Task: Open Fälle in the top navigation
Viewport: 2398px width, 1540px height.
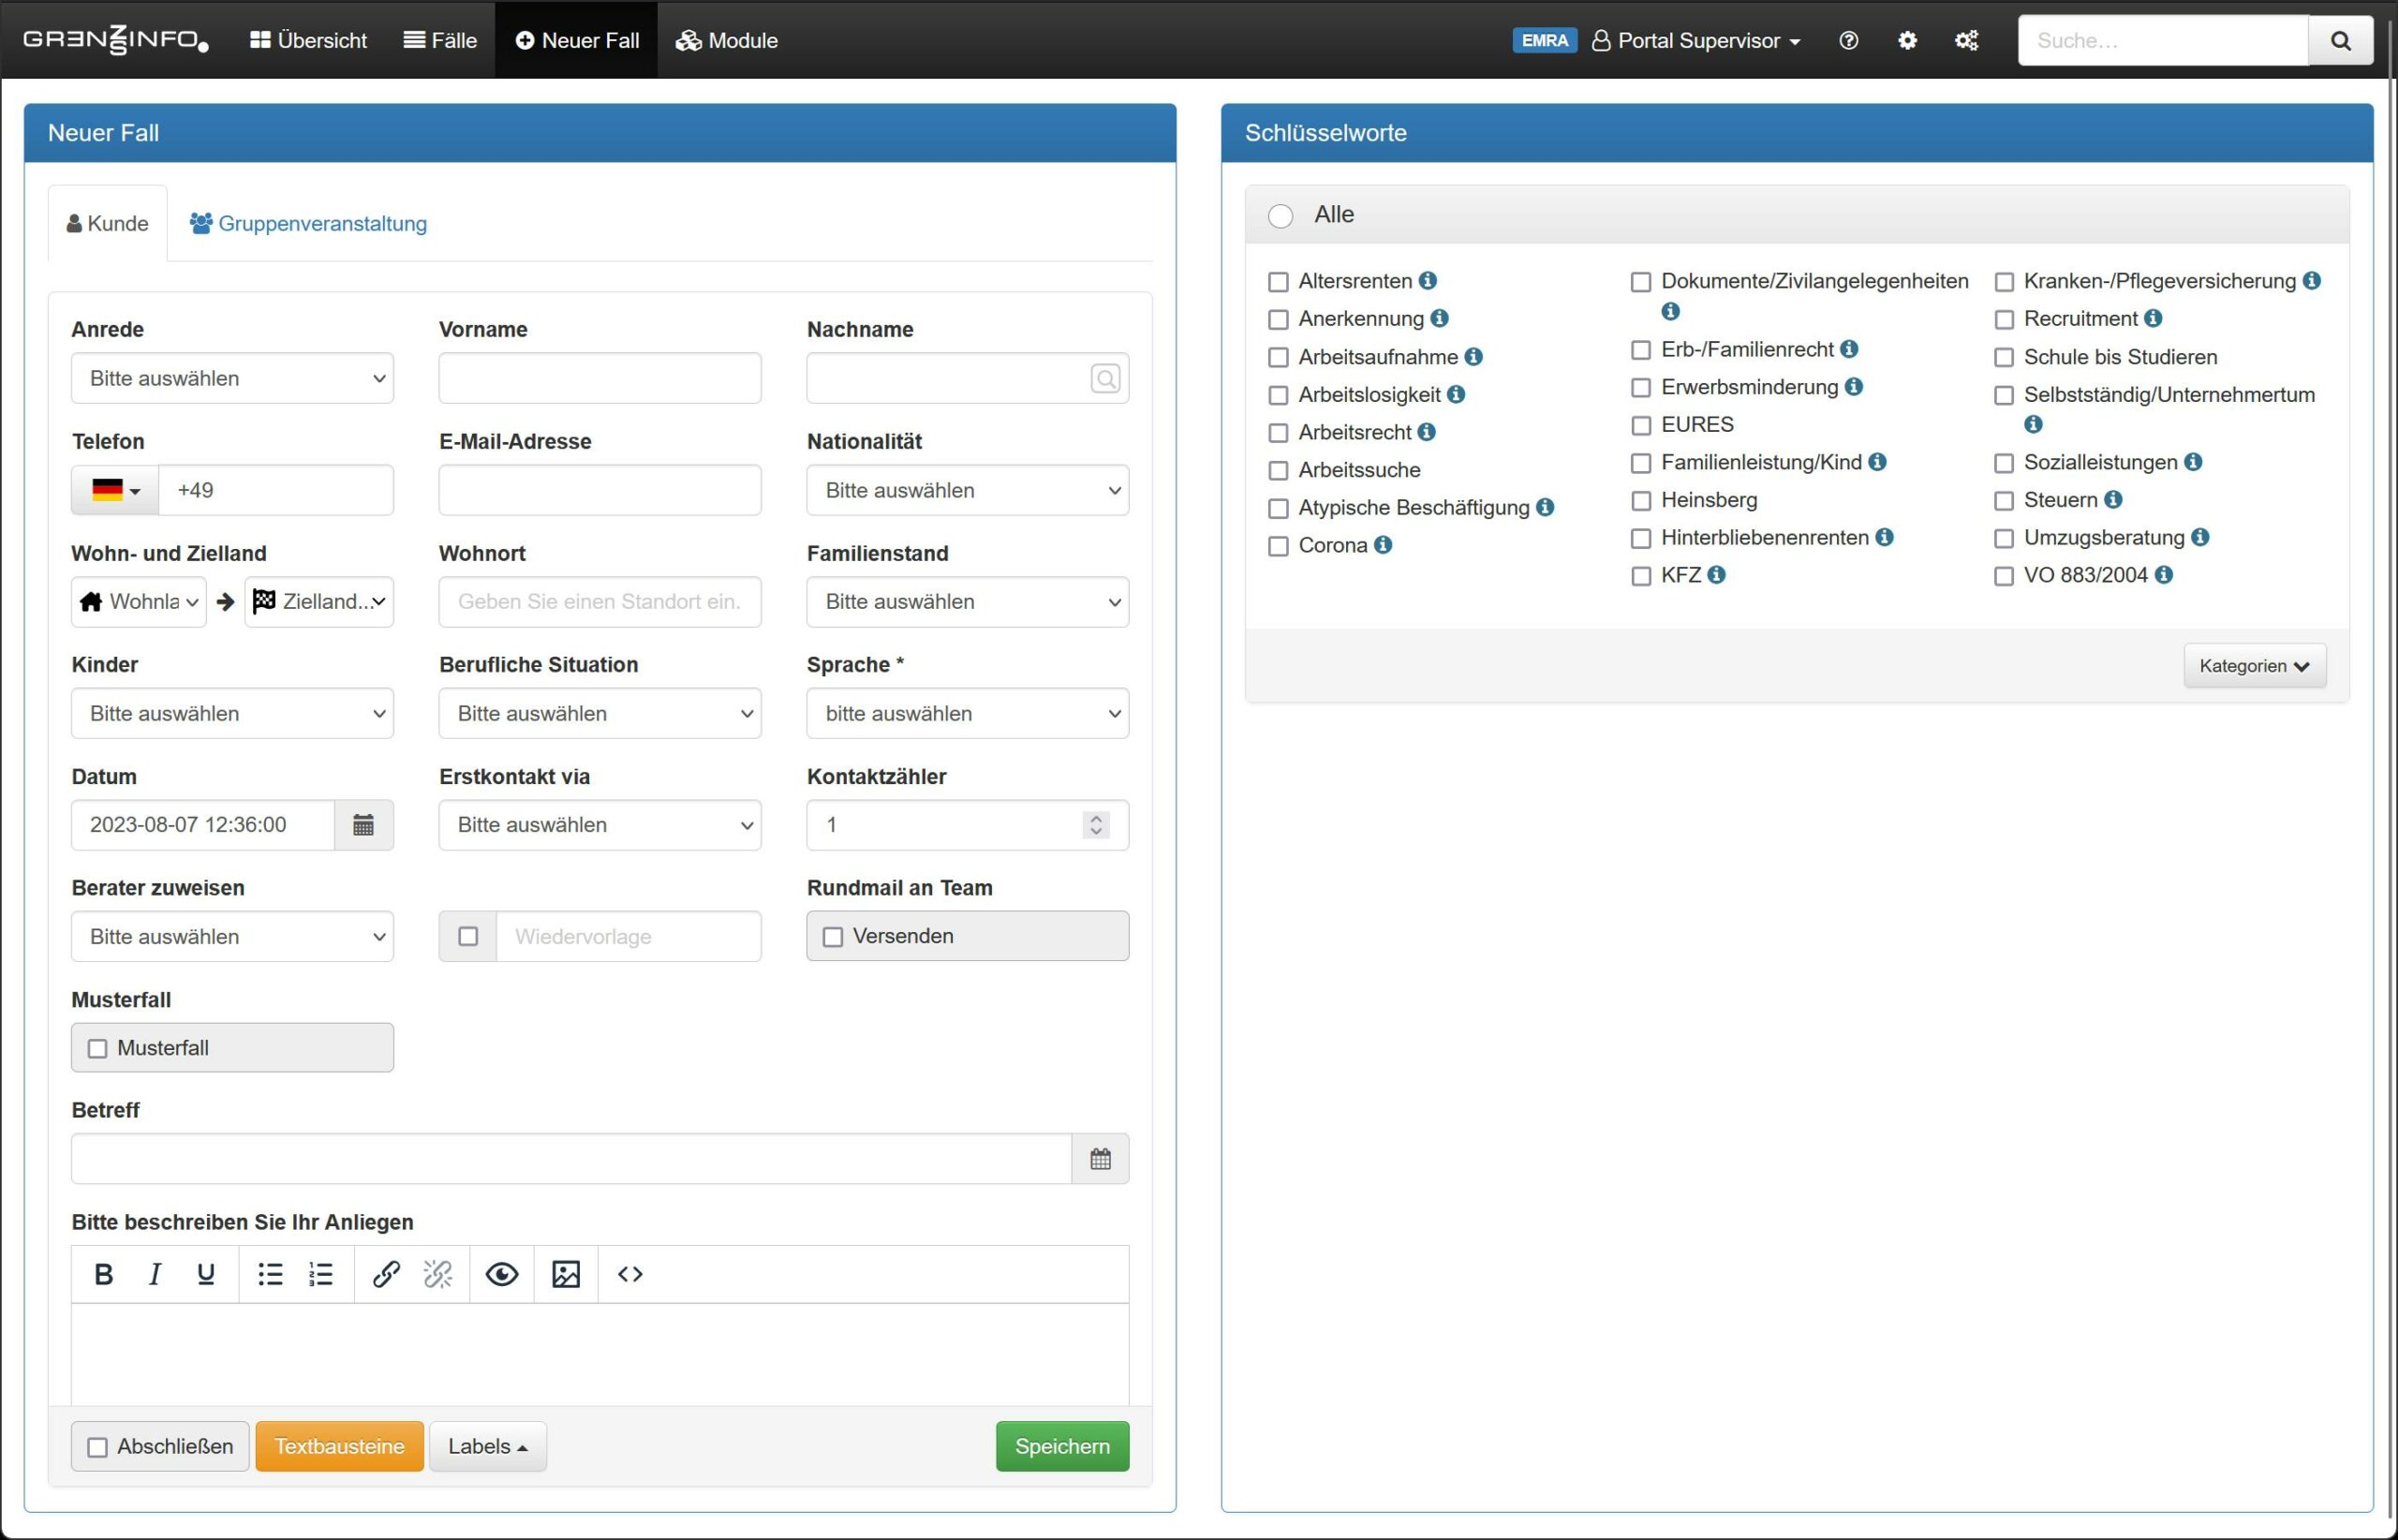Action: click(x=440, y=41)
